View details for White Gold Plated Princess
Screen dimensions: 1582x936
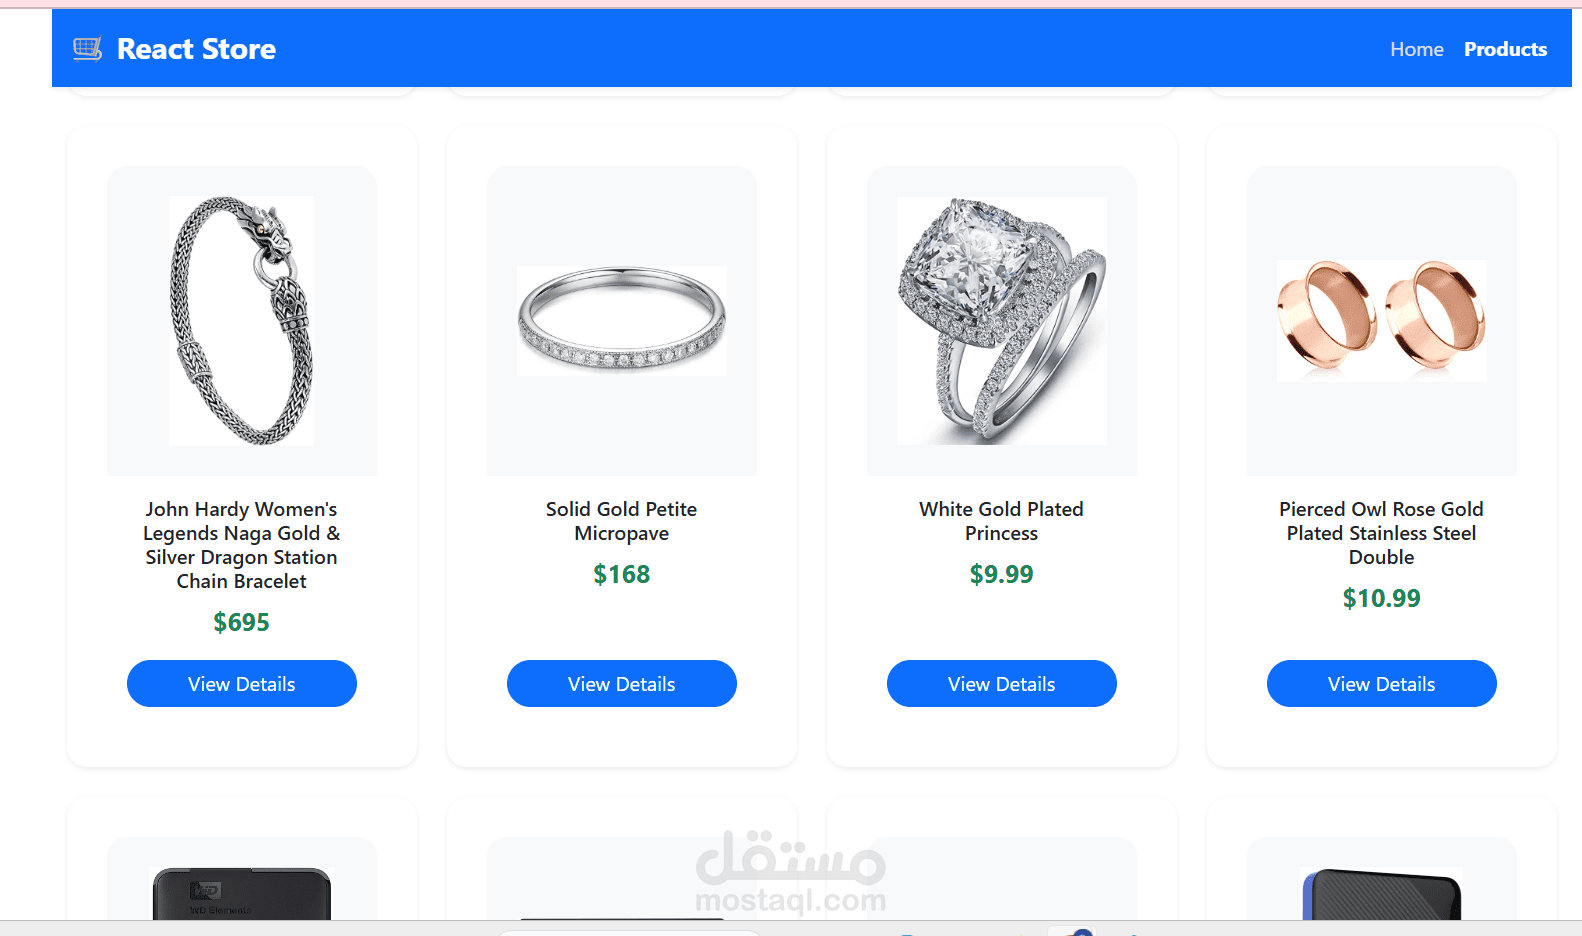[1002, 684]
